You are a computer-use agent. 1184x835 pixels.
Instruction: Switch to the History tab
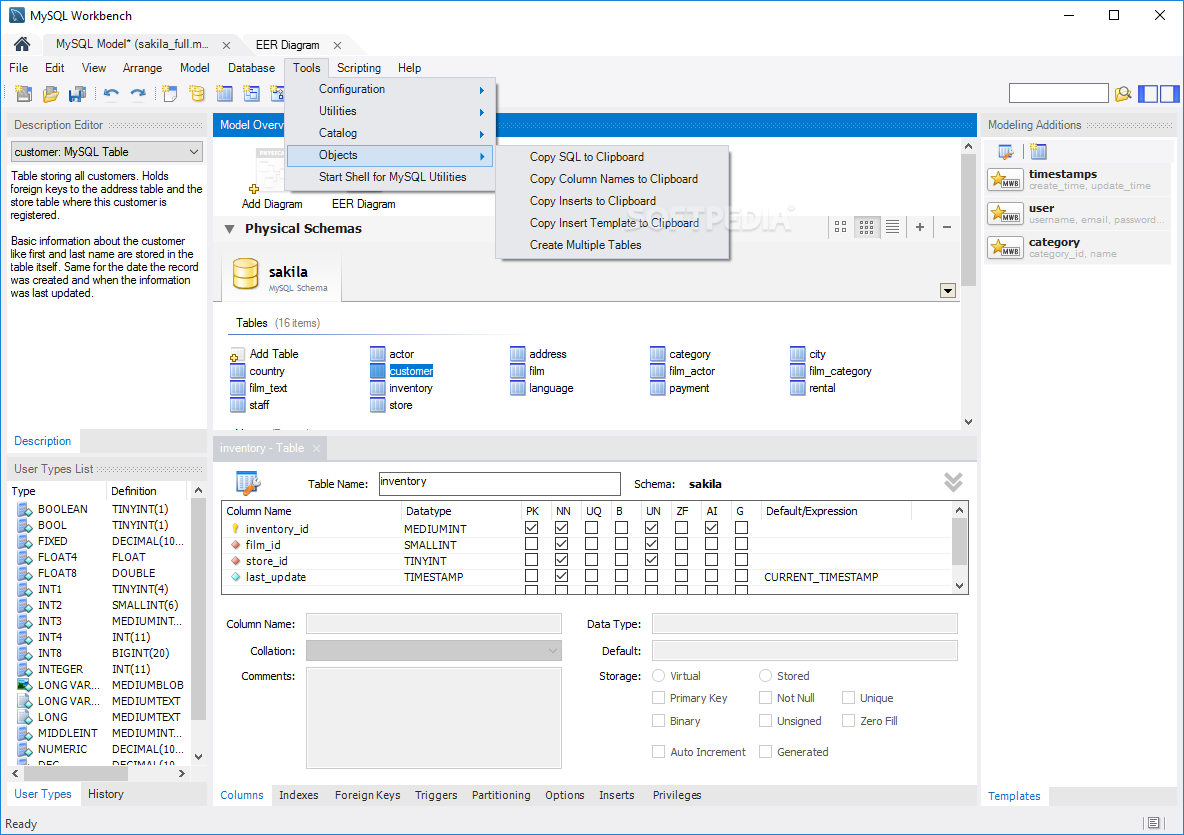click(106, 794)
